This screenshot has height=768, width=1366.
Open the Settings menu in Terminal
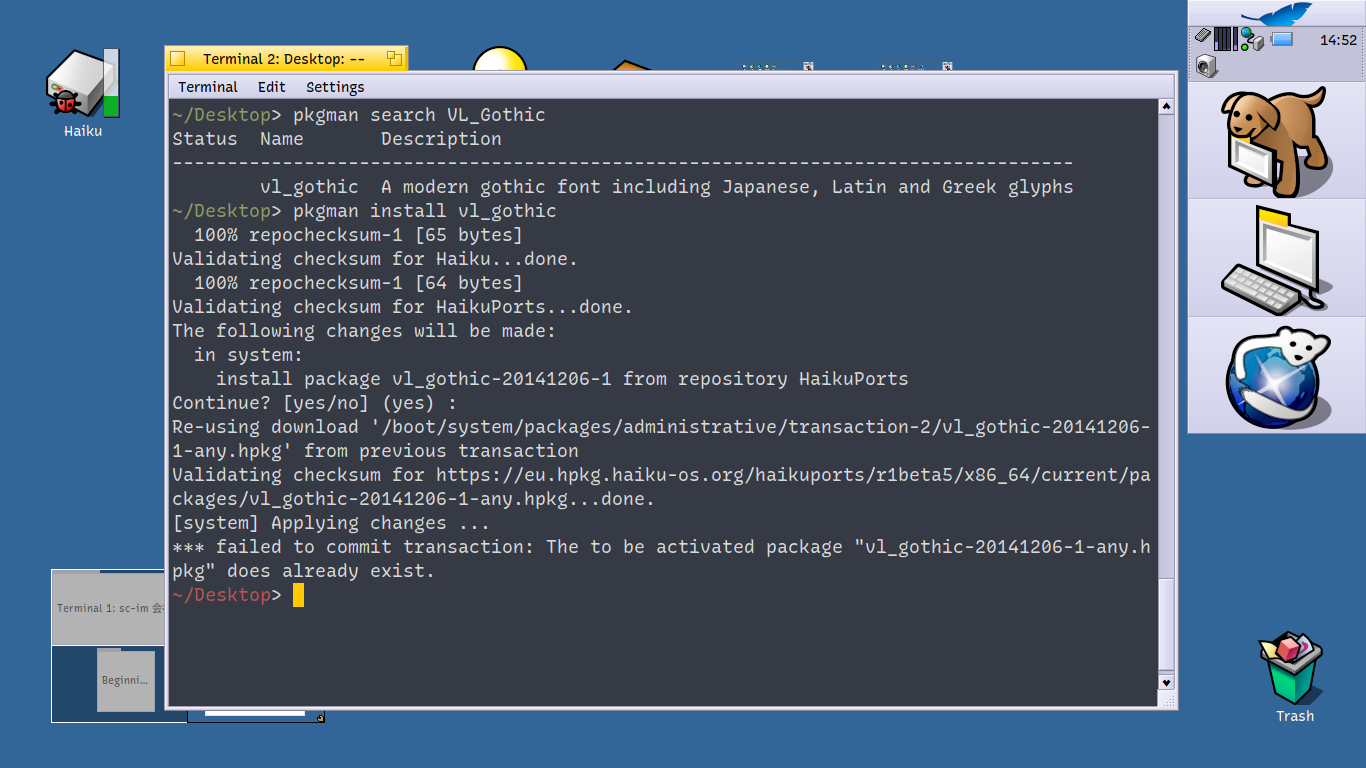(335, 87)
